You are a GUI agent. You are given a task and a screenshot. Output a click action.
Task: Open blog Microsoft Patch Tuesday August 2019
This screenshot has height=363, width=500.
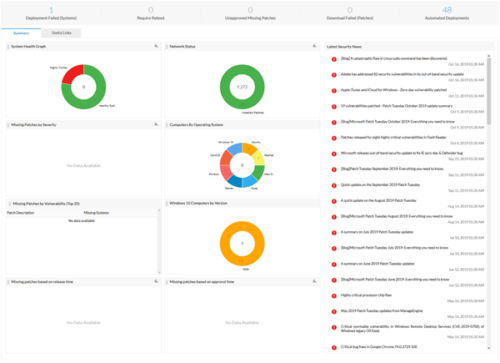[397, 216]
